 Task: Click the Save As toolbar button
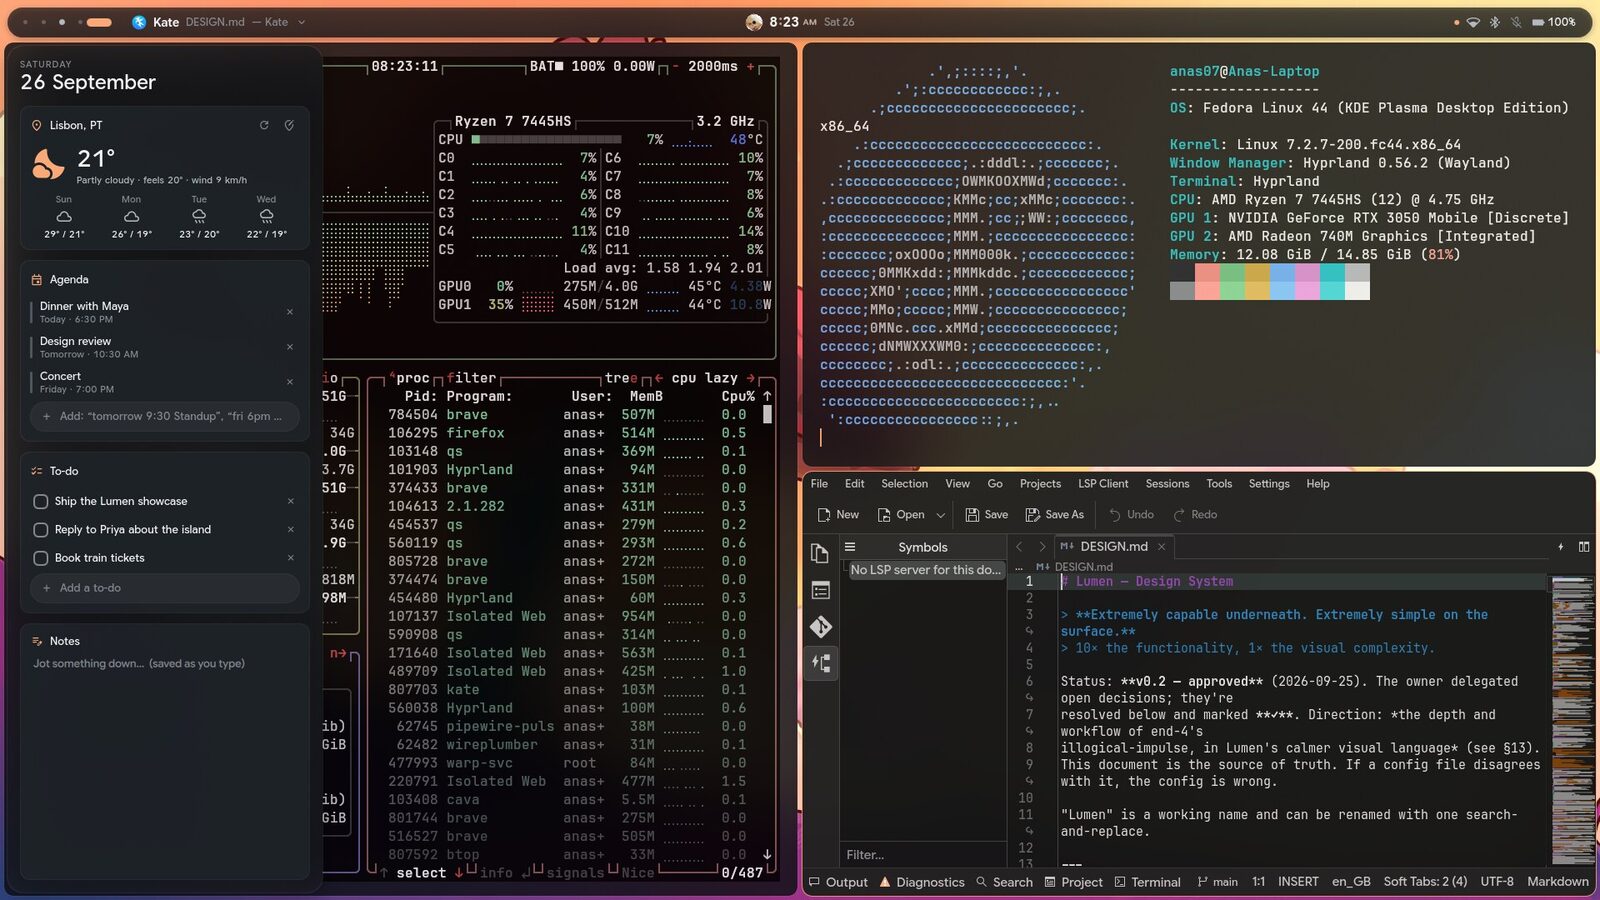point(1054,514)
